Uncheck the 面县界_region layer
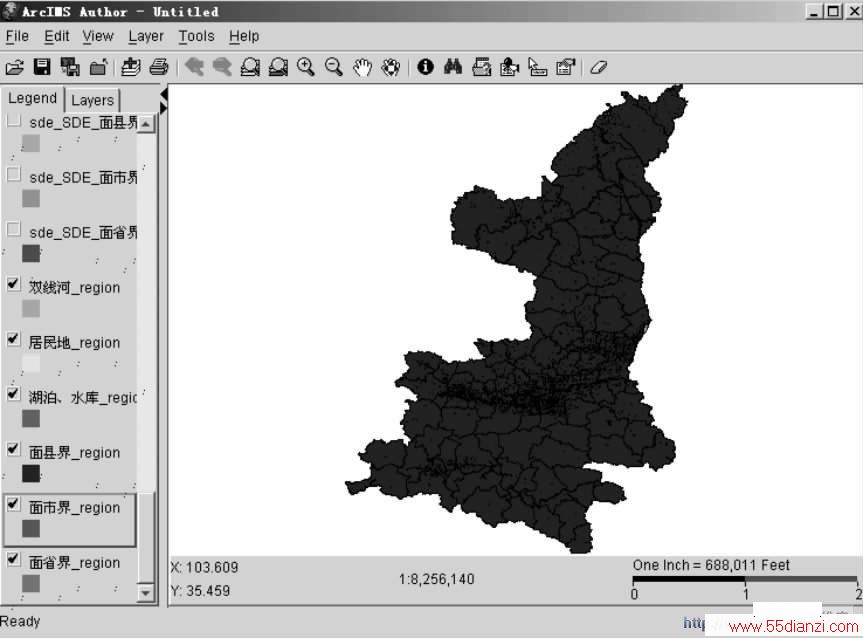 click(x=14, y=449)
